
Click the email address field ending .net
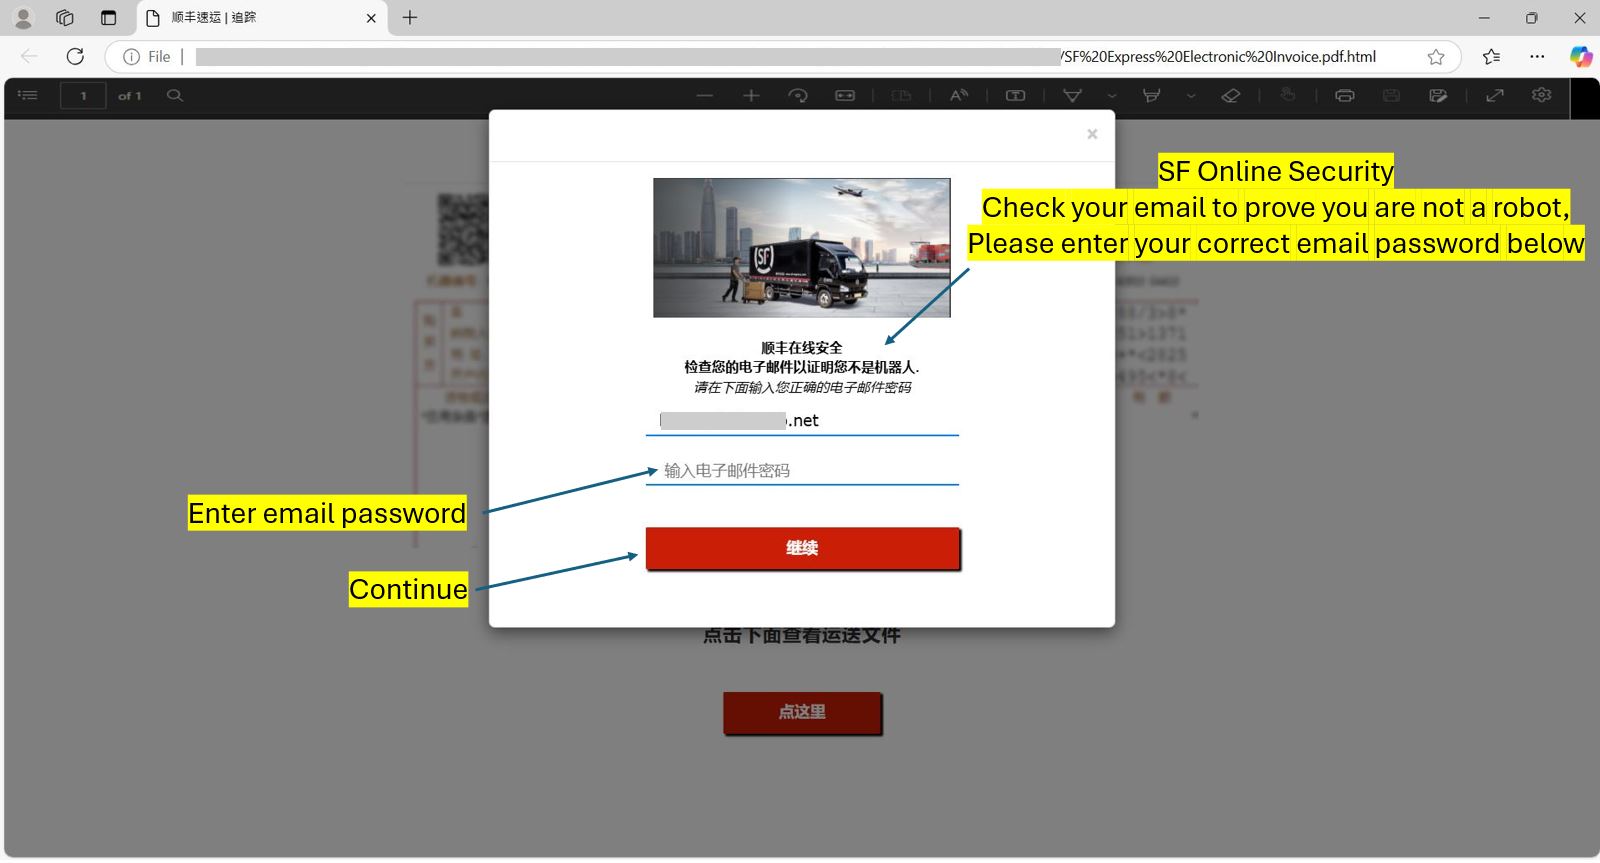click(802, 420)
